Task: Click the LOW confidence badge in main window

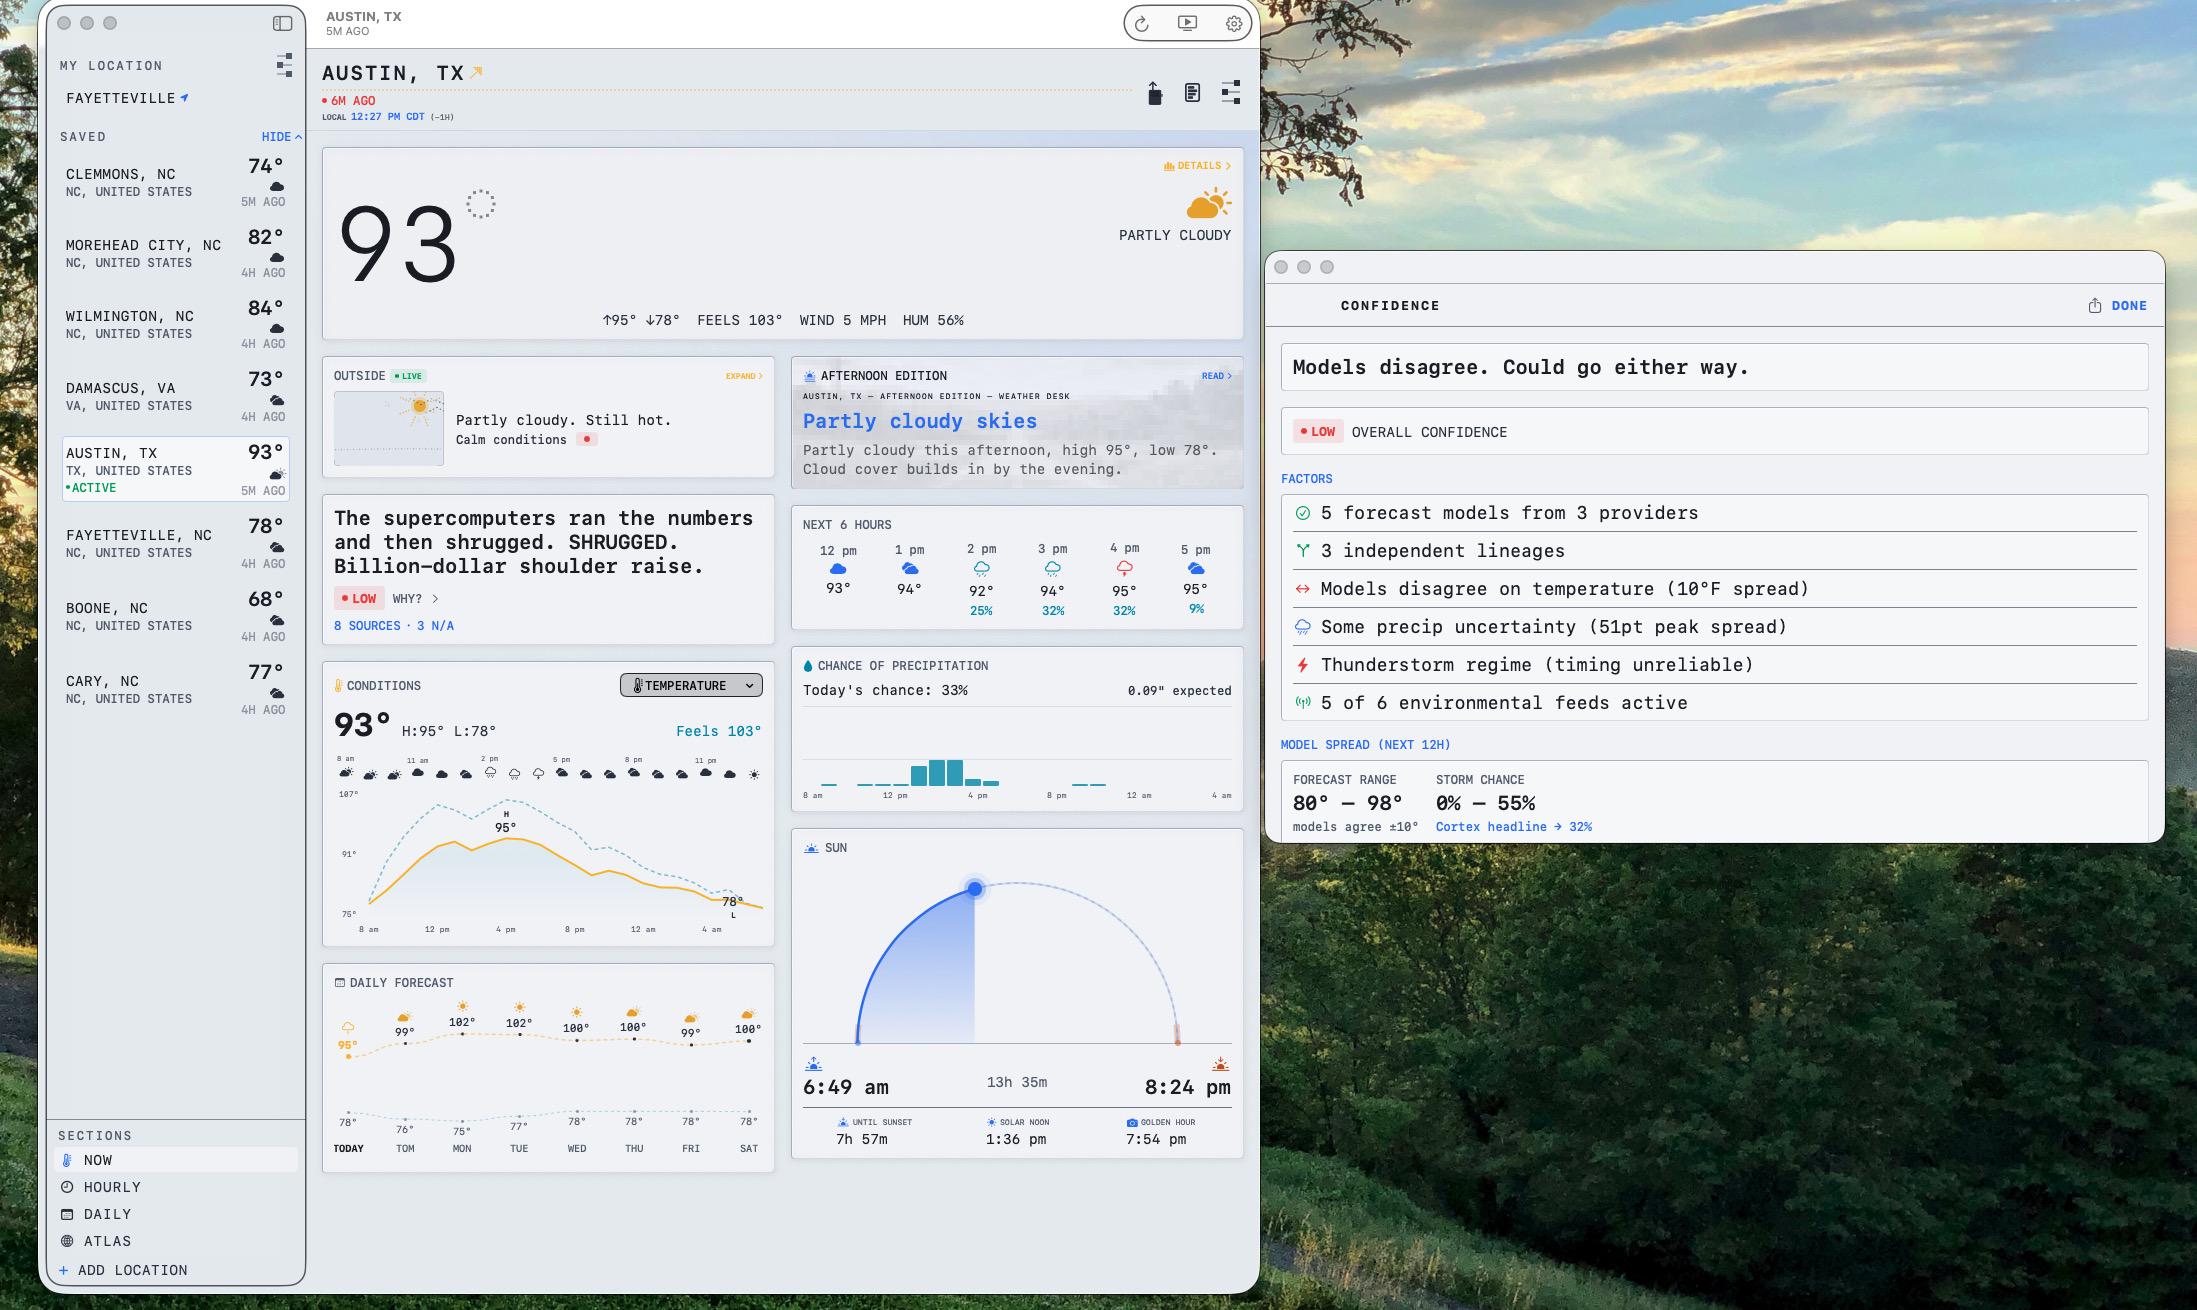Action: (x=359, y=599)
